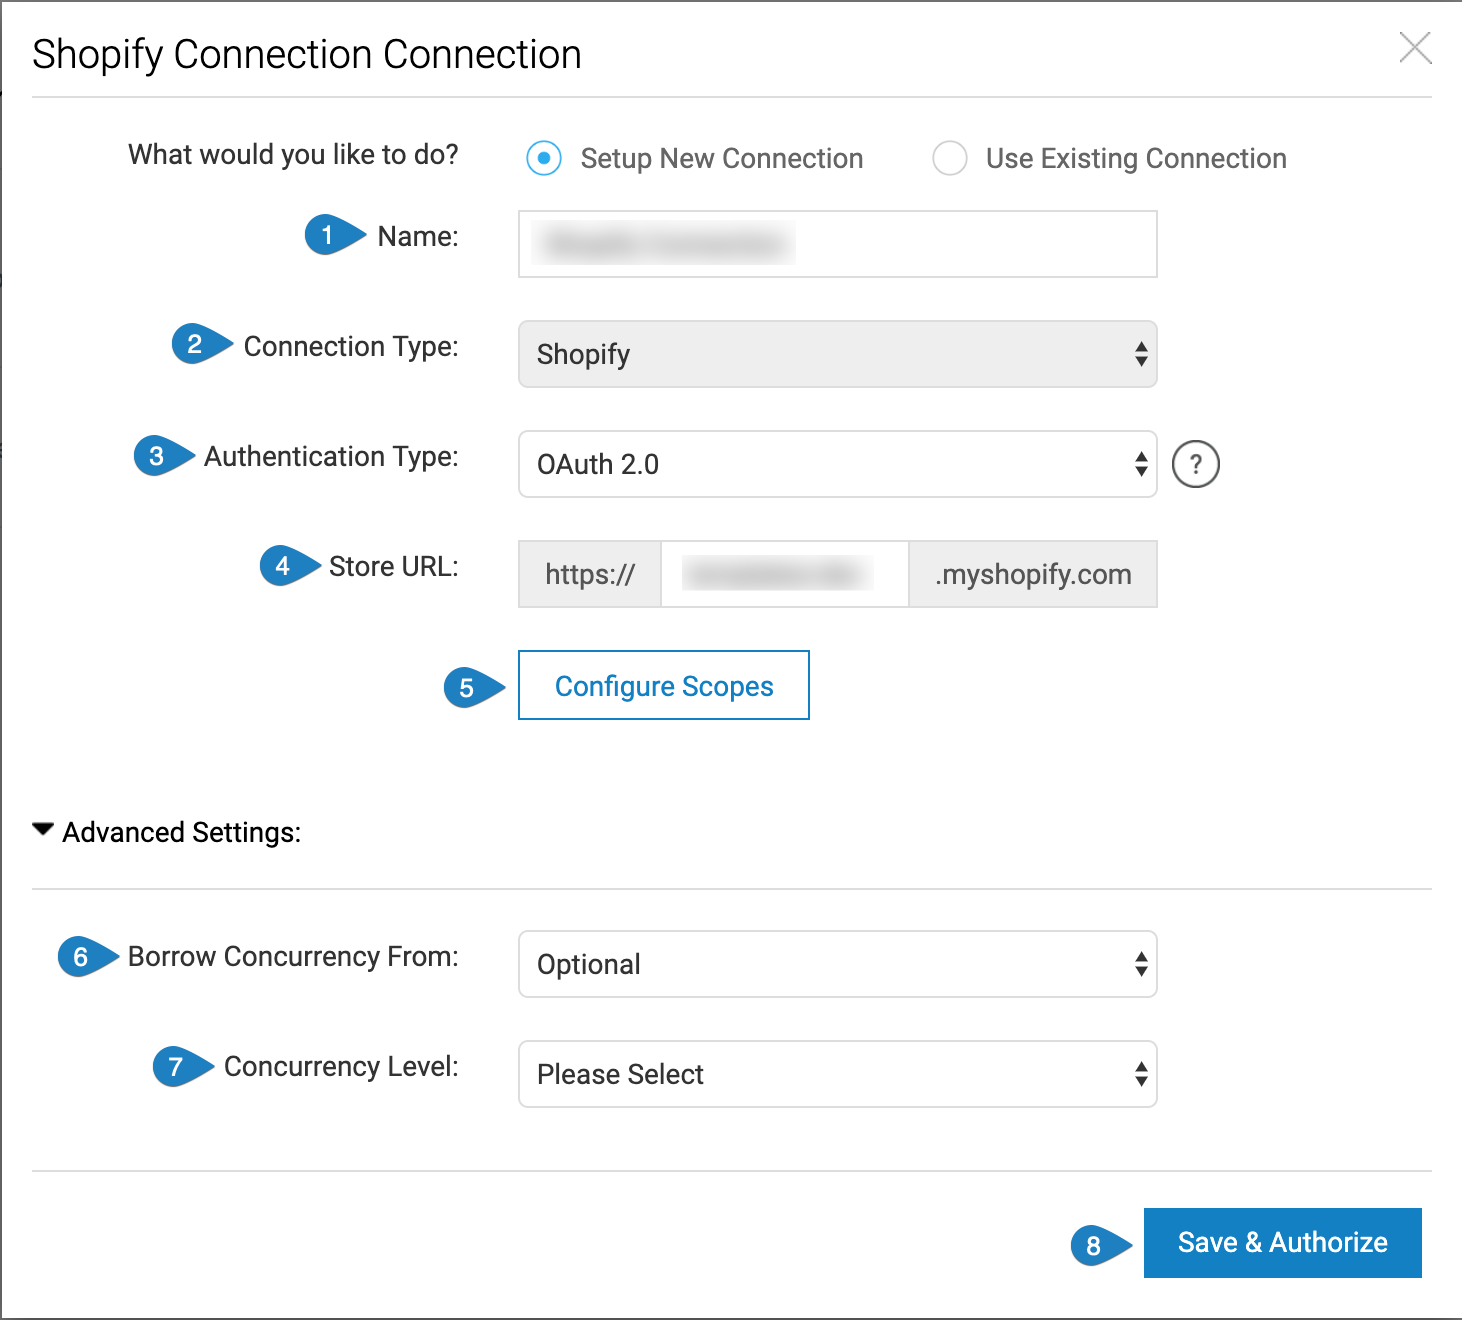Click the Configure Scopes button
Viewport: 1462px width, 1320px height.
point(663,686)
